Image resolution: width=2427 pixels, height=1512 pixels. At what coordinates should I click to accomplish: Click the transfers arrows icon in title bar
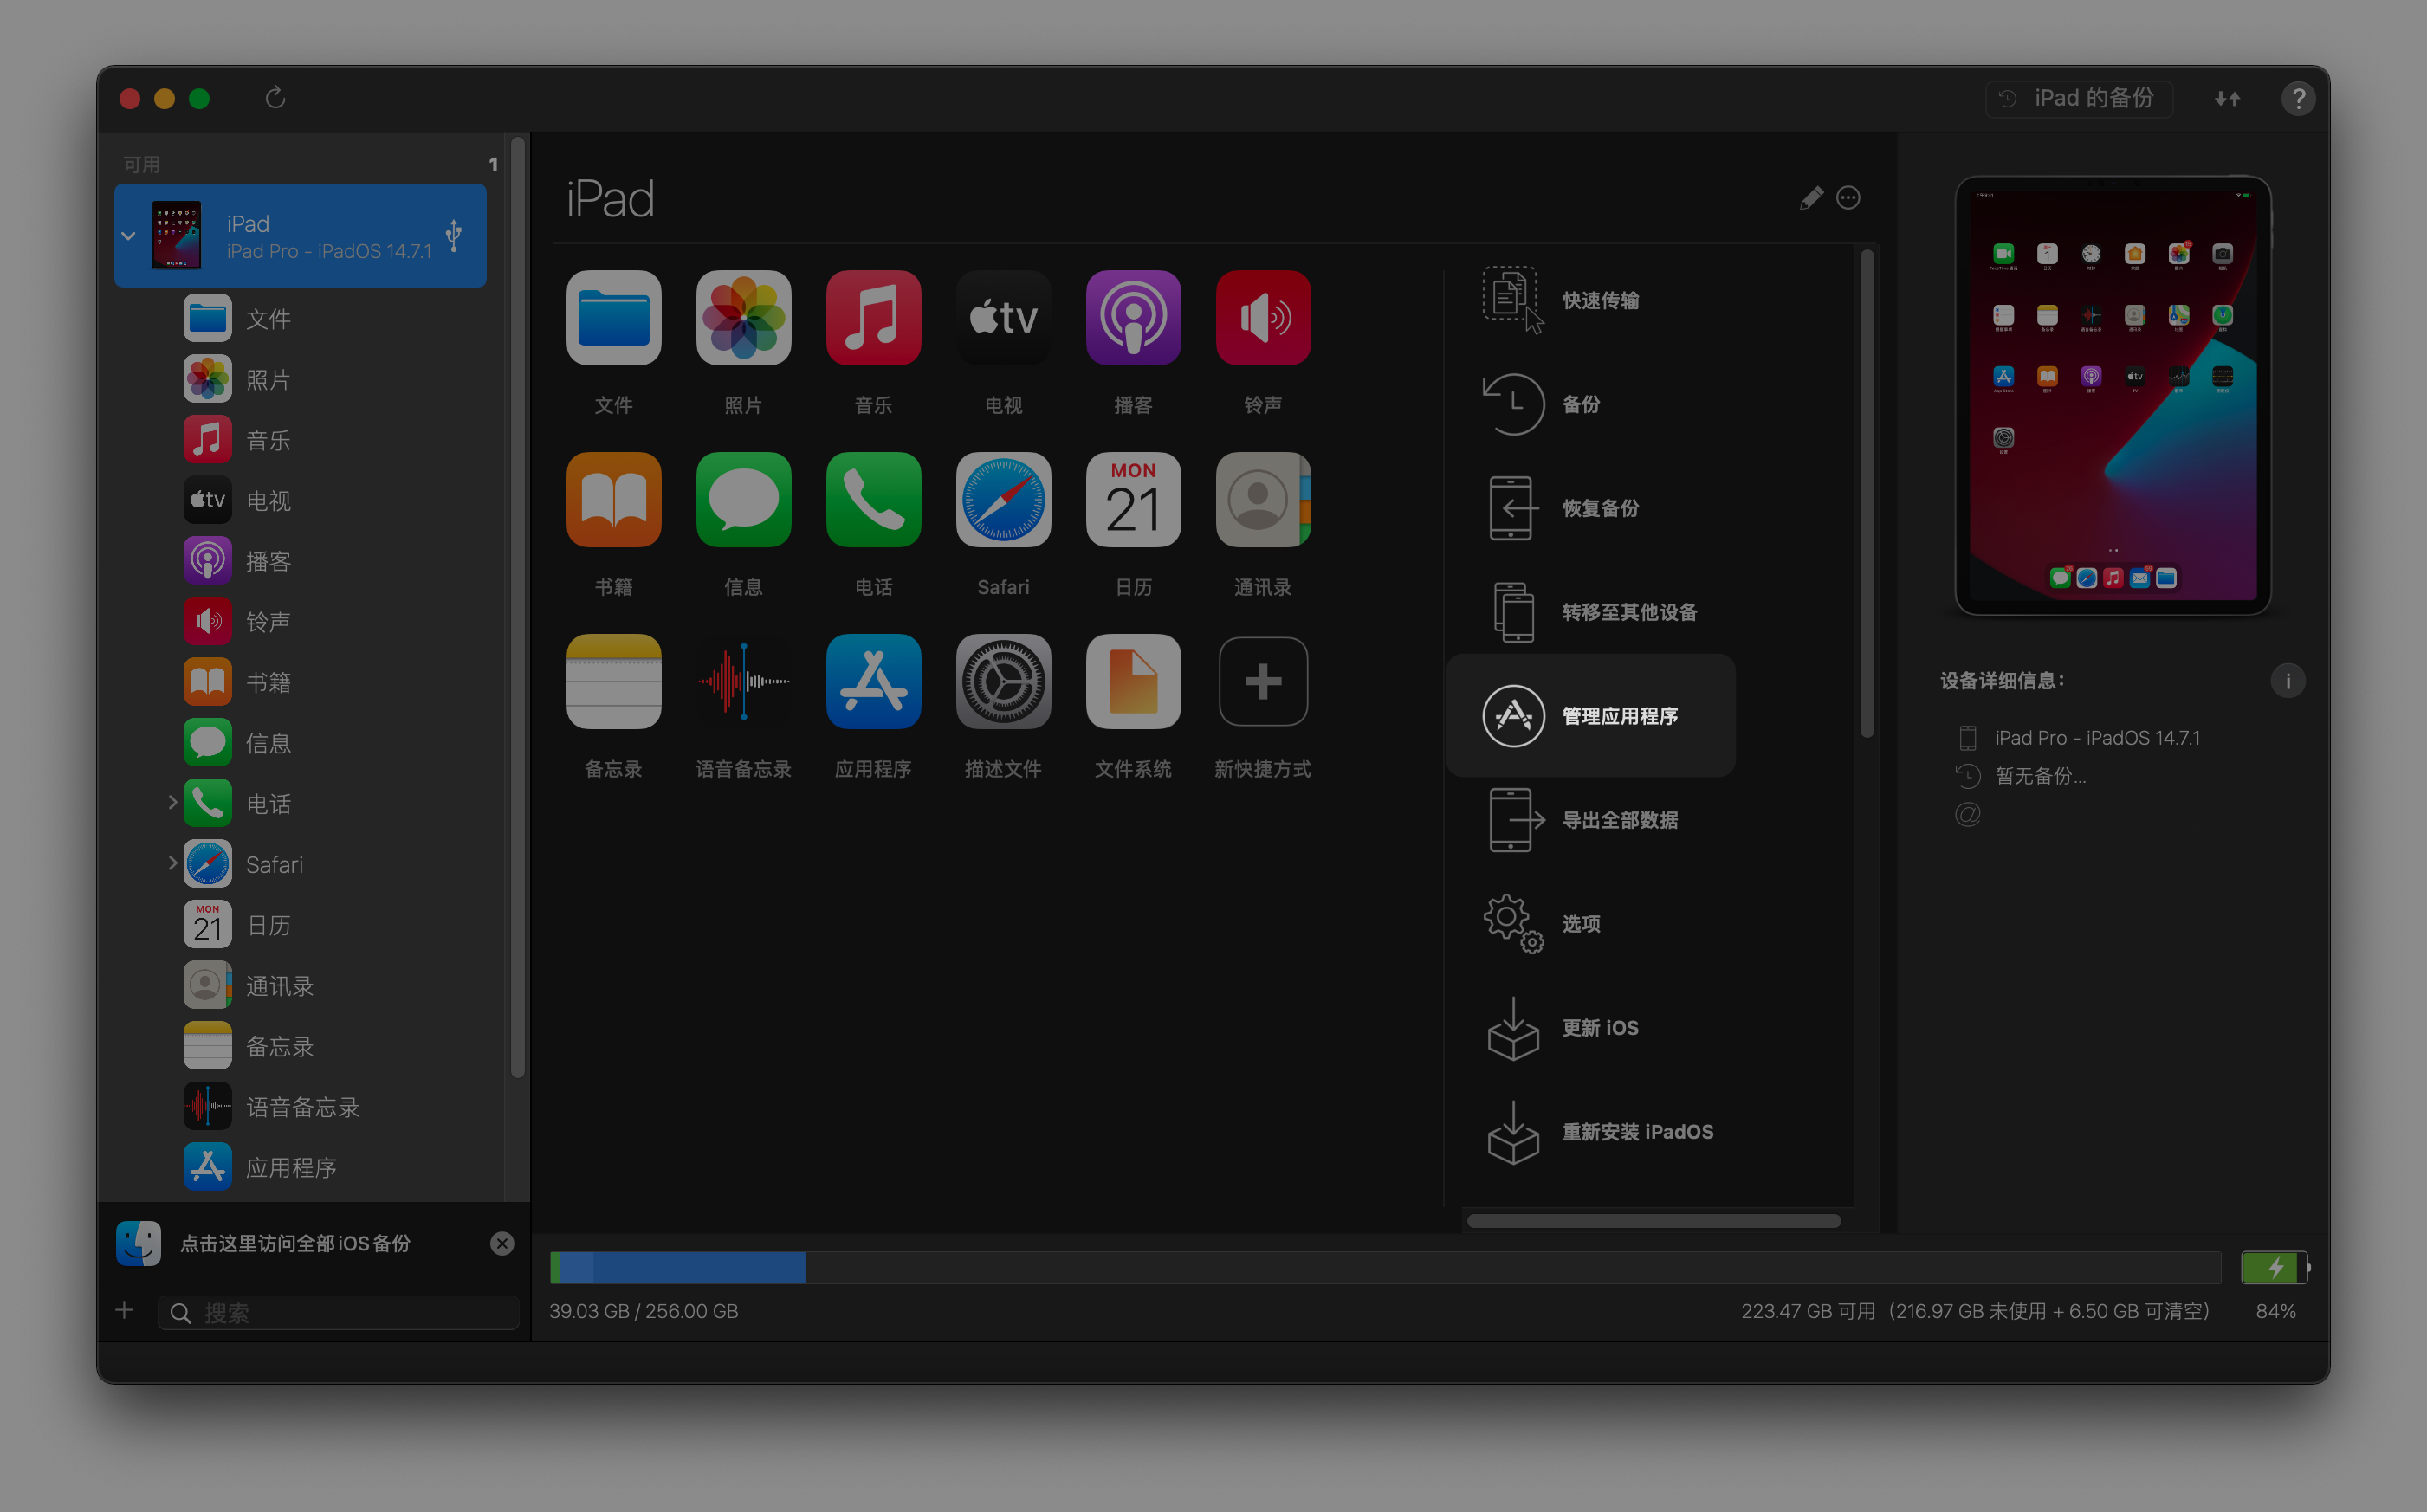(2227, 98)
